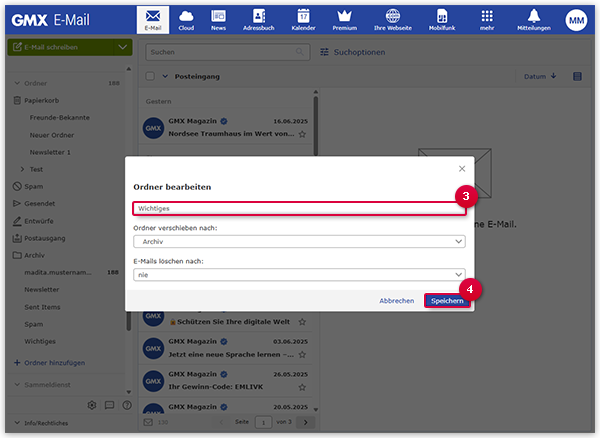Expand the Test folder
The image size is (600, 438).
click(x=22, y=169)
